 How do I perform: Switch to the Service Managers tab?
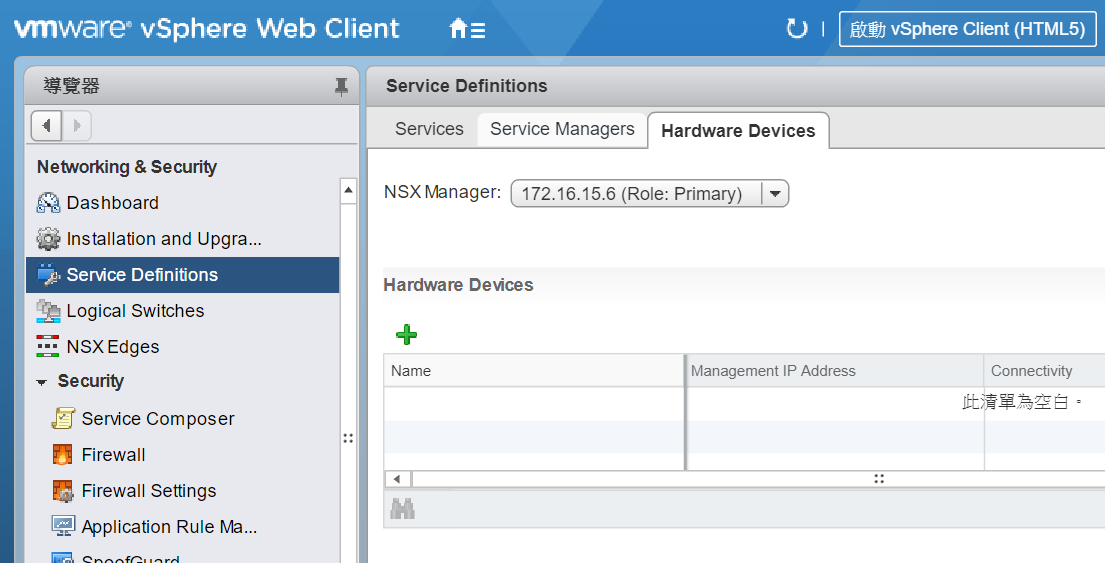pyautogui.click(x=562, y=129)
